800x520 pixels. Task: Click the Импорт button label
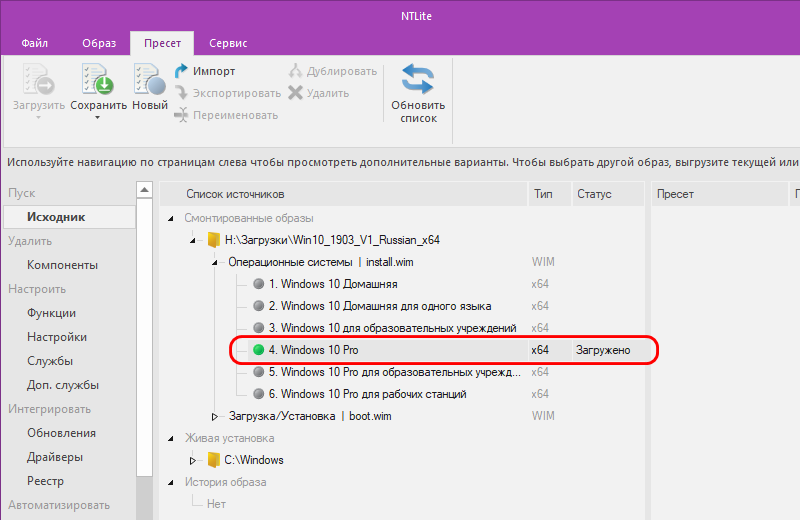pyautogui.click(x=214, y=71)
